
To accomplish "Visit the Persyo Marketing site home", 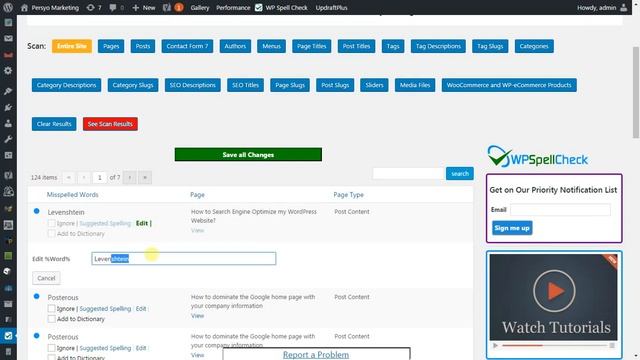I will (50, 7).
